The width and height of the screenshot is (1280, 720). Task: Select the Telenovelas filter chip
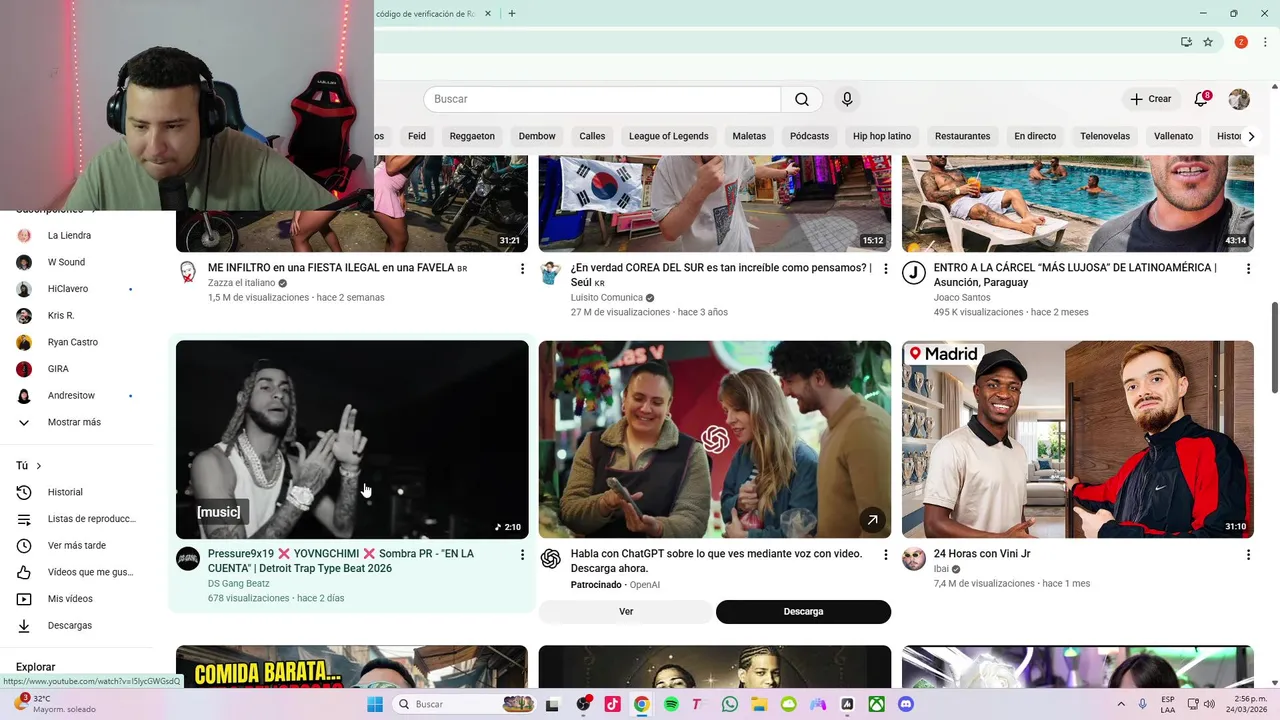click(x=1105, y=136)
